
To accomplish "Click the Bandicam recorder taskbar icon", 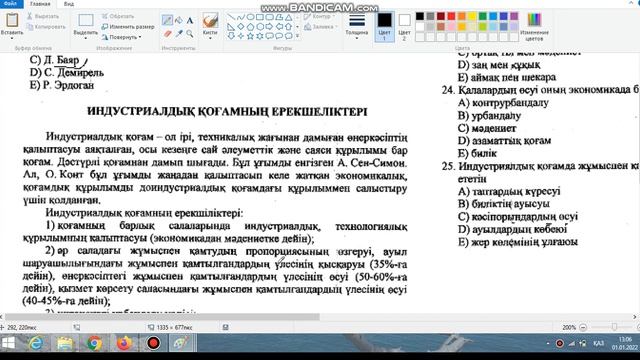I will [x=153, y=343].
